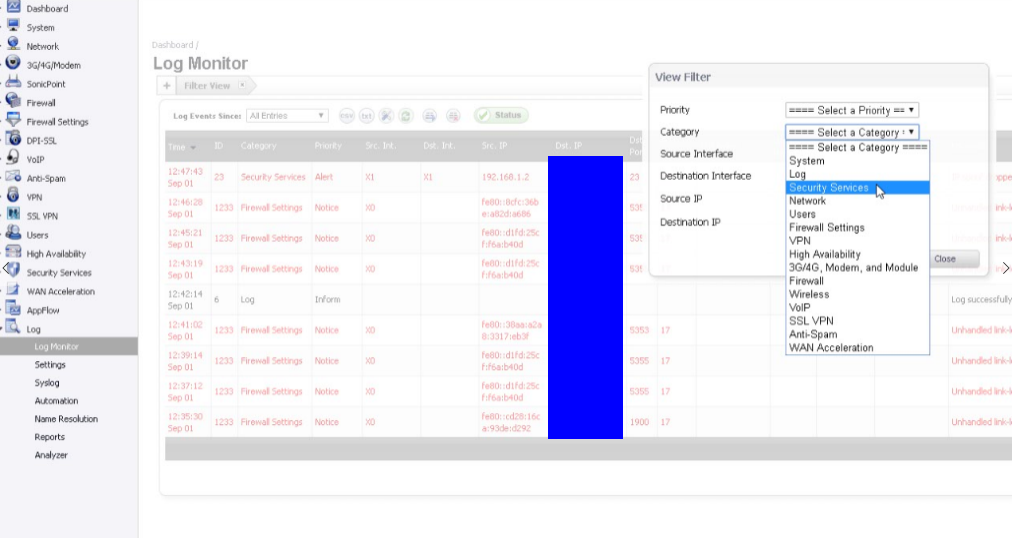
Task: Add a new view tab with plus button
Action: [x=167, y=85]
